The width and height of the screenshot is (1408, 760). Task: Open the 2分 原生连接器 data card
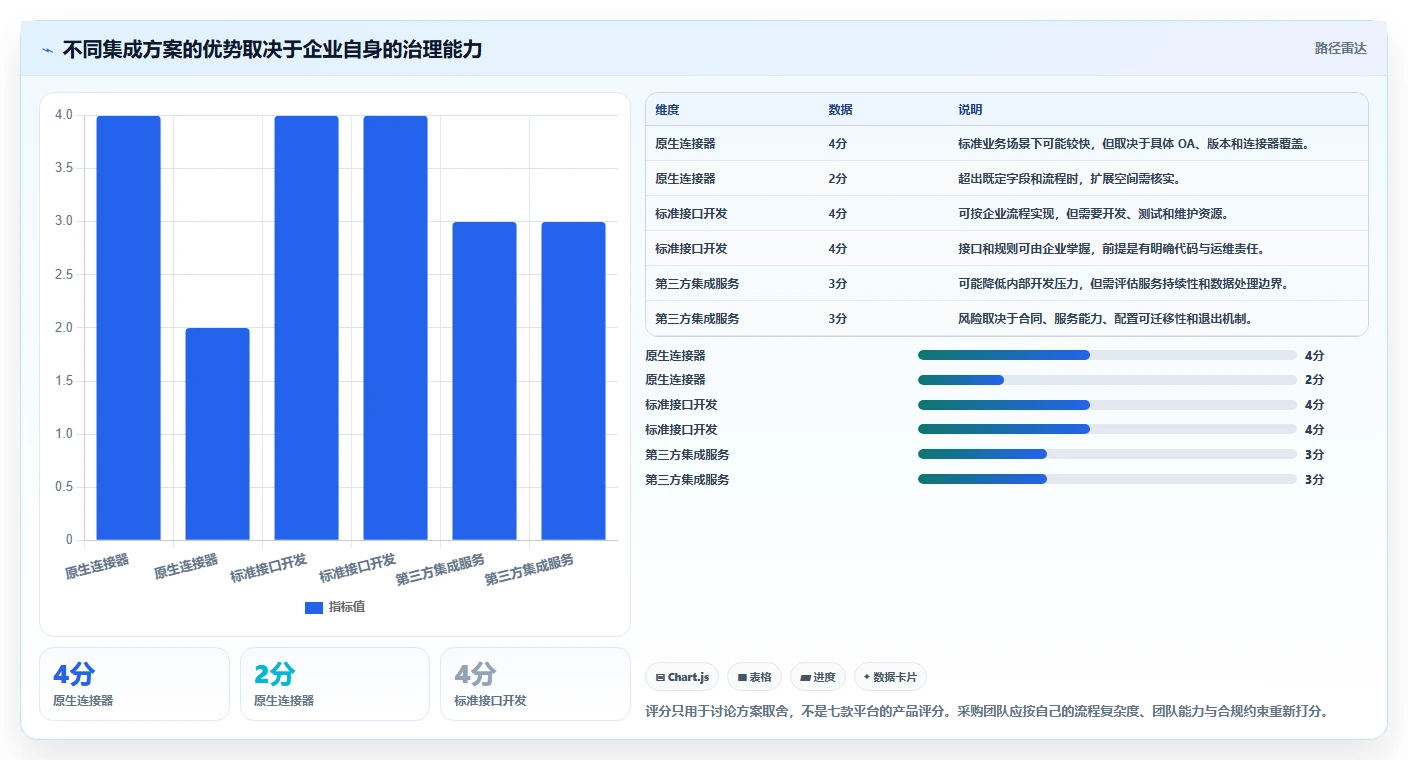point(335,684)
